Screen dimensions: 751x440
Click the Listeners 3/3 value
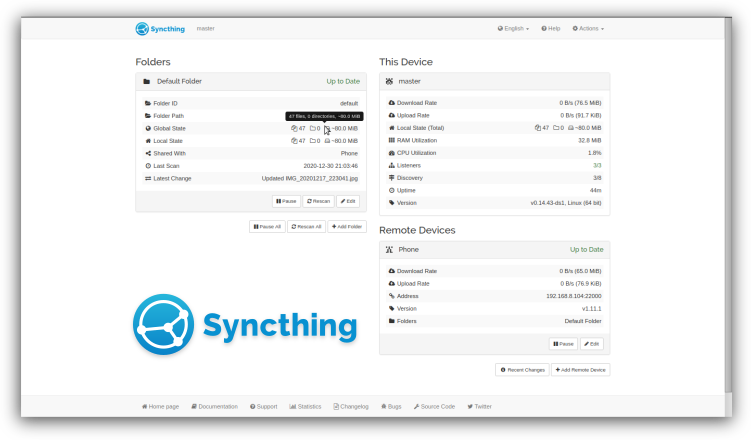point(597,165)
